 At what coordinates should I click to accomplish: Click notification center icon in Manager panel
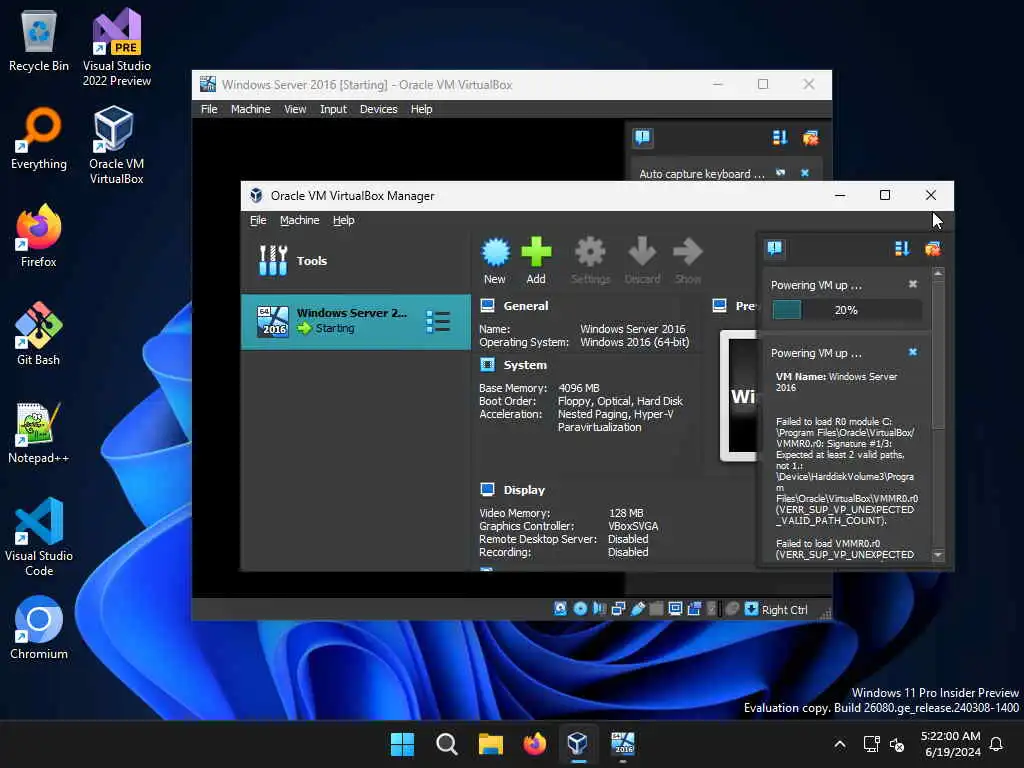click(775, 248)
